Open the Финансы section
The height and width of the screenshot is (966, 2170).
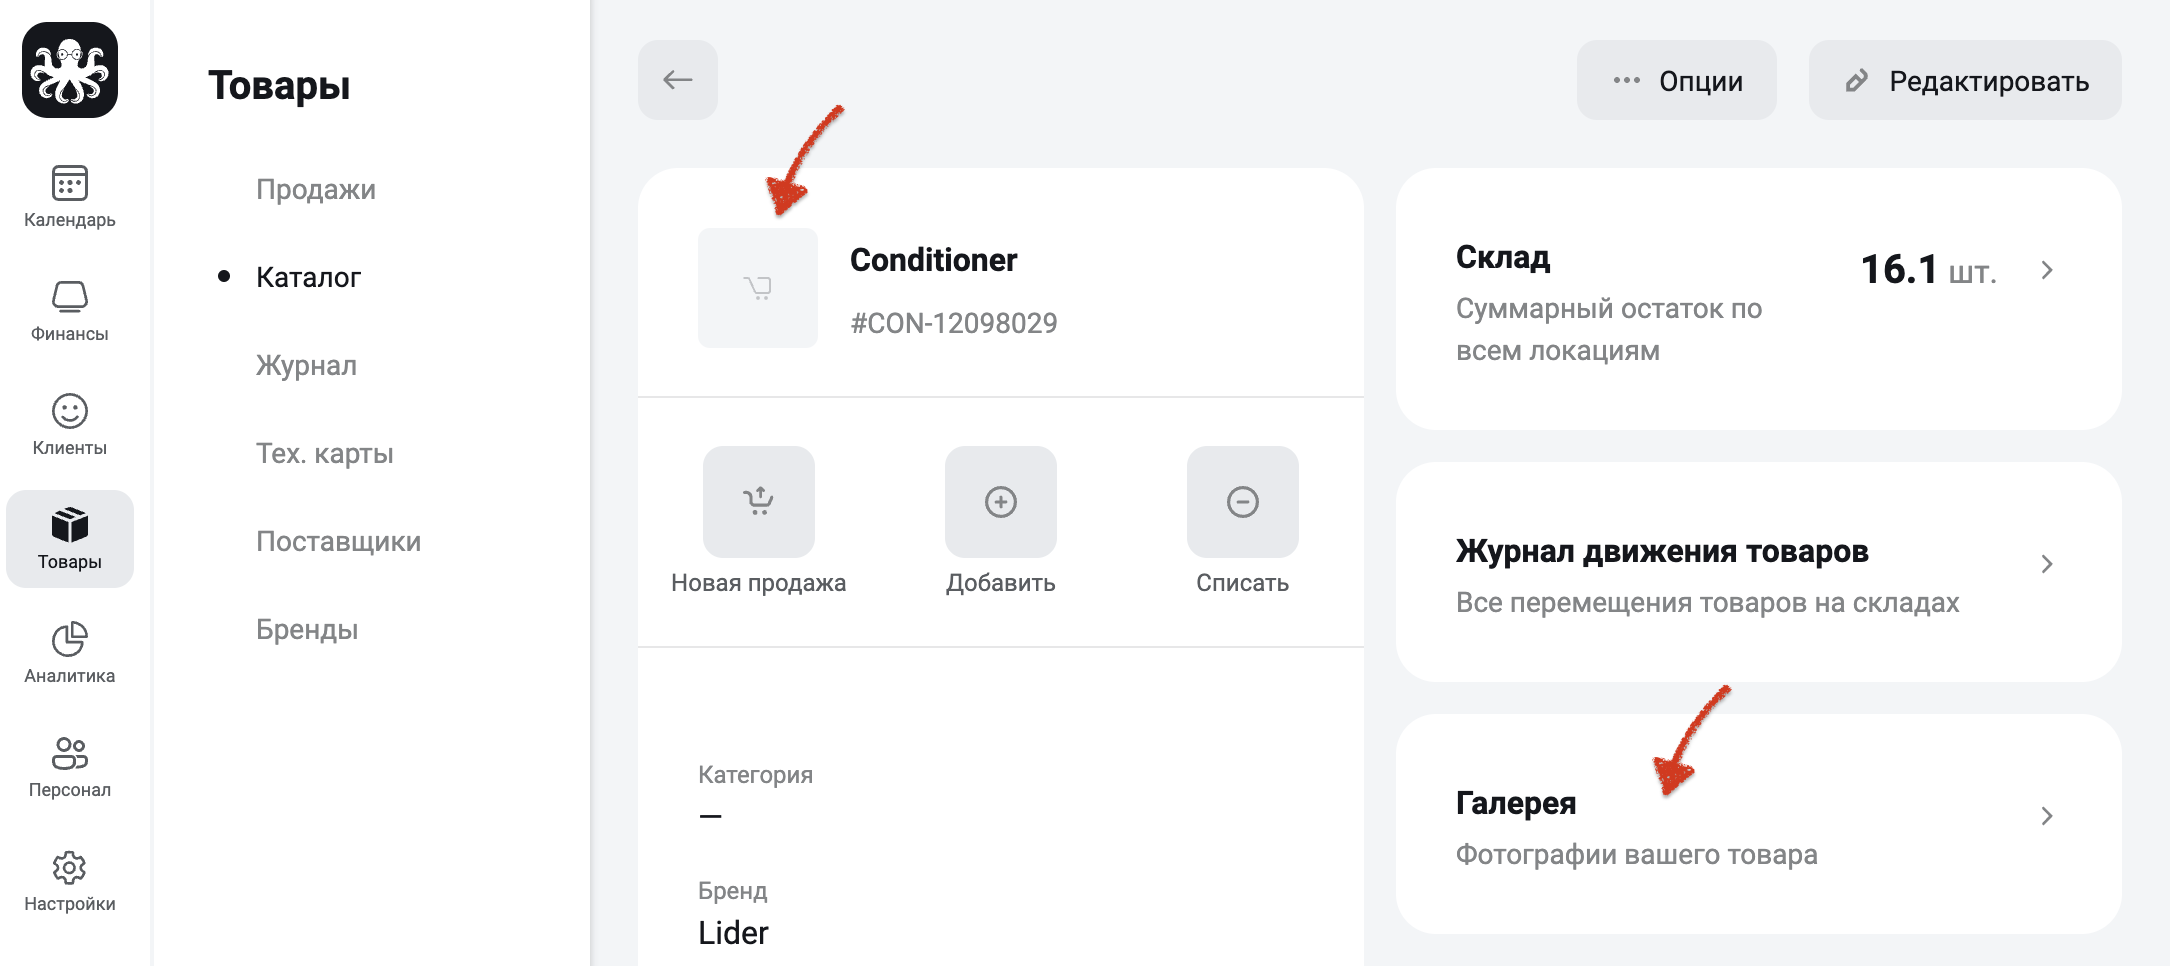click(70, 311)
